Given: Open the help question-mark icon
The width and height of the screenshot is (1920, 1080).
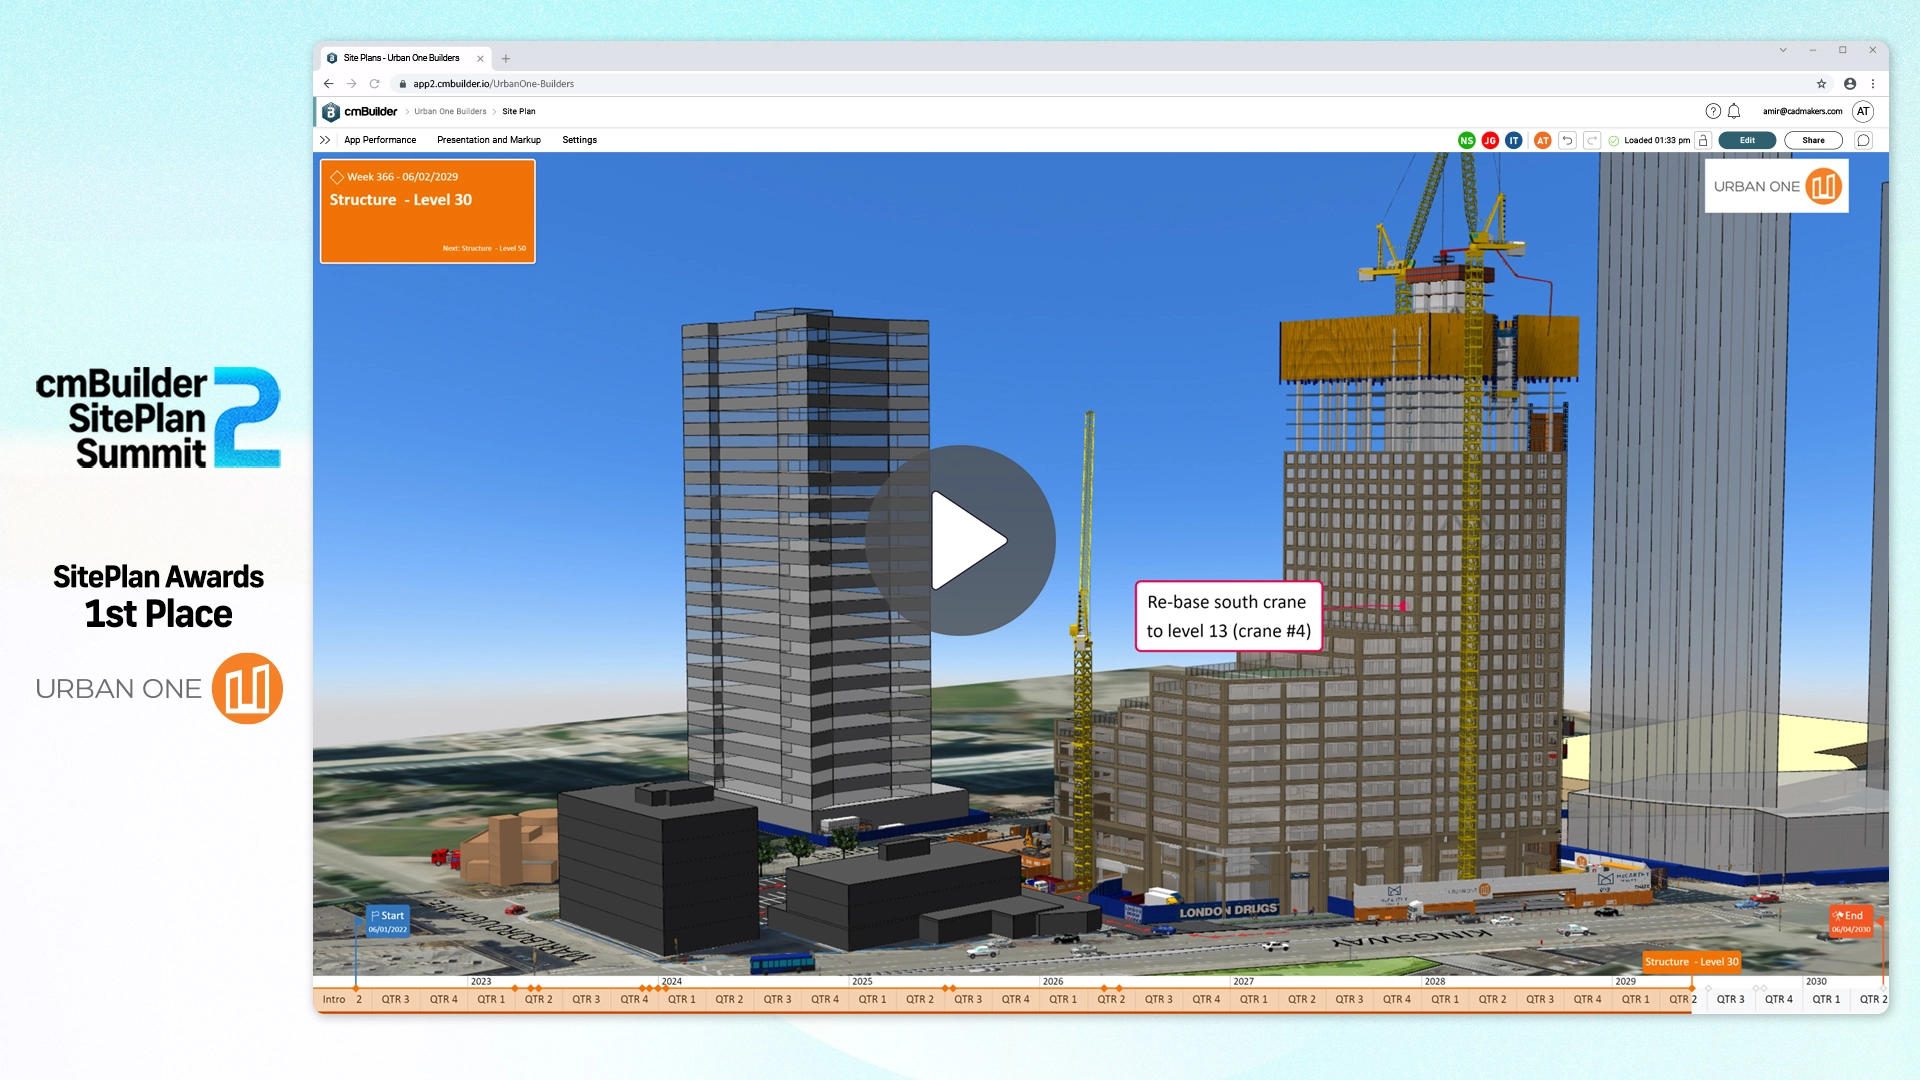Looking at the screenshot, I should 1713,111.
